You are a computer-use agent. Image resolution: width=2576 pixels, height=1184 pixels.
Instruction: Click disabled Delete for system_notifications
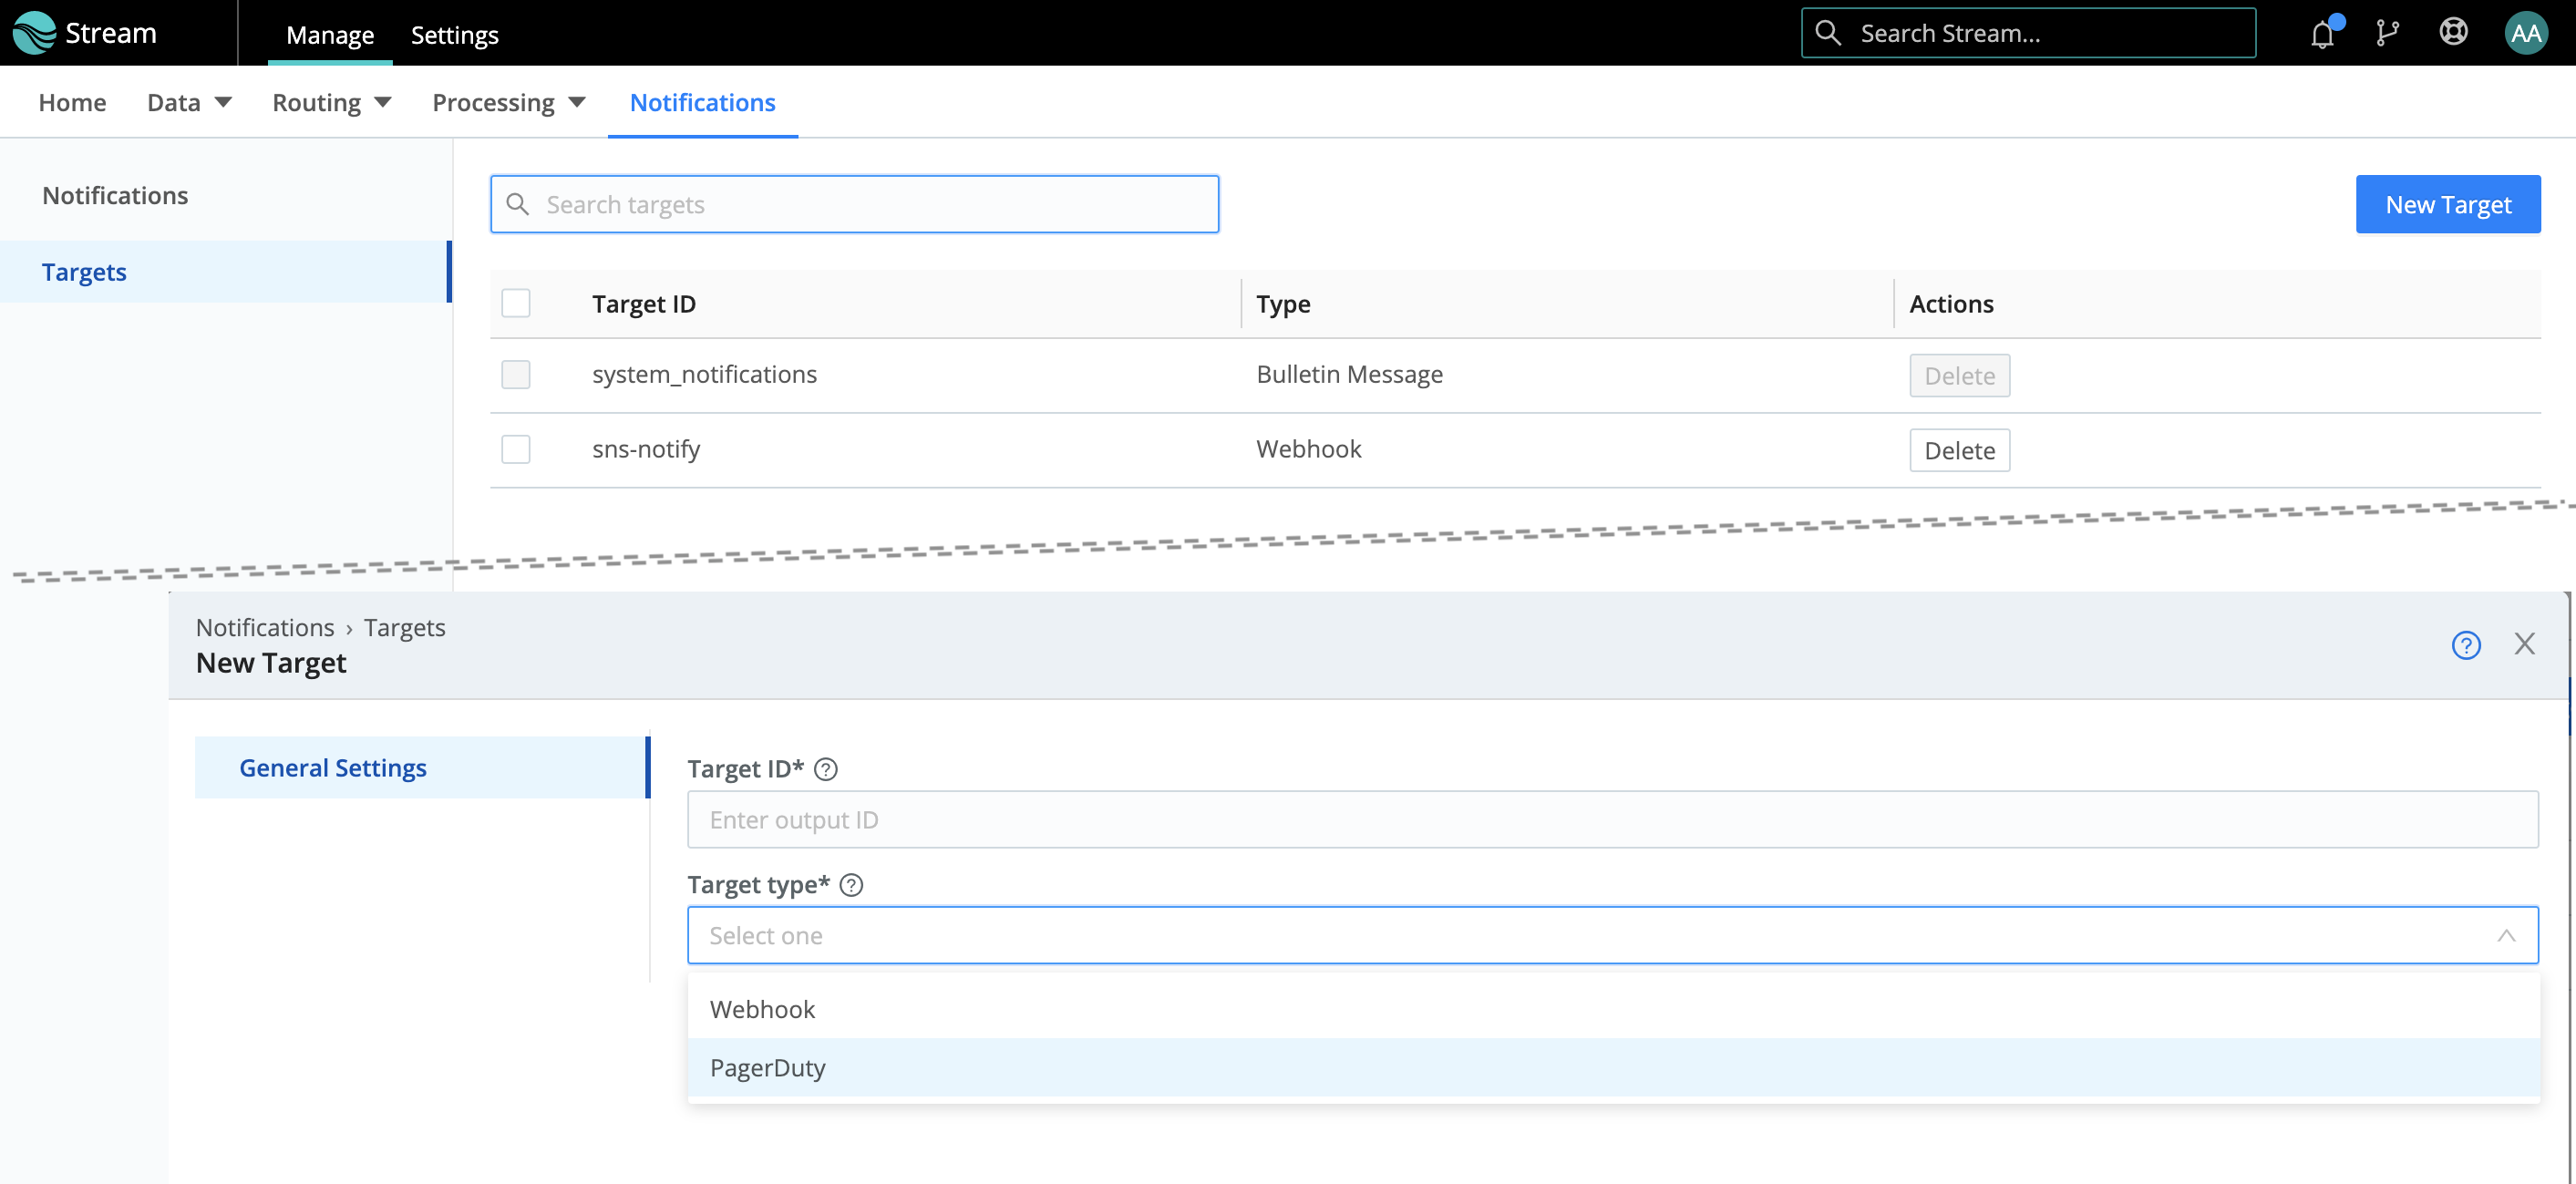(1959, 375)
